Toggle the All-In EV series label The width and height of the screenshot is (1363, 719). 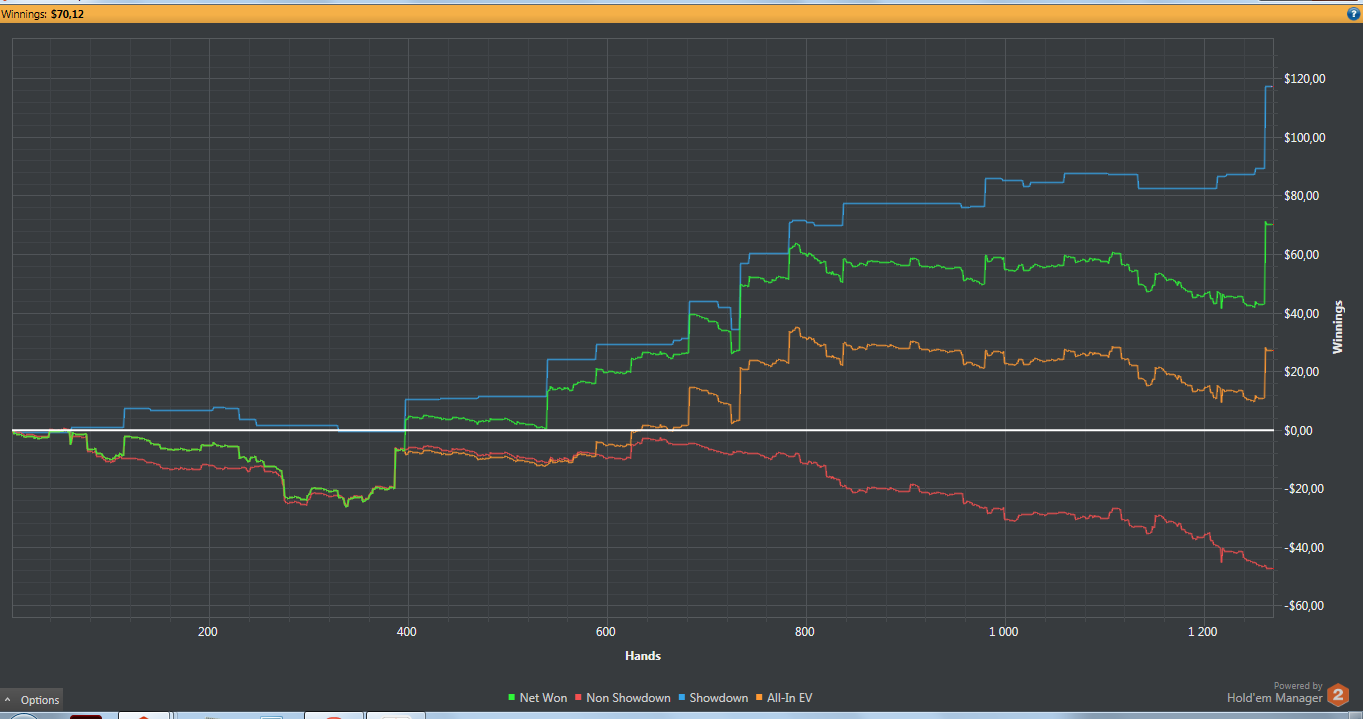pyautogui.click(x=790, y=698)
